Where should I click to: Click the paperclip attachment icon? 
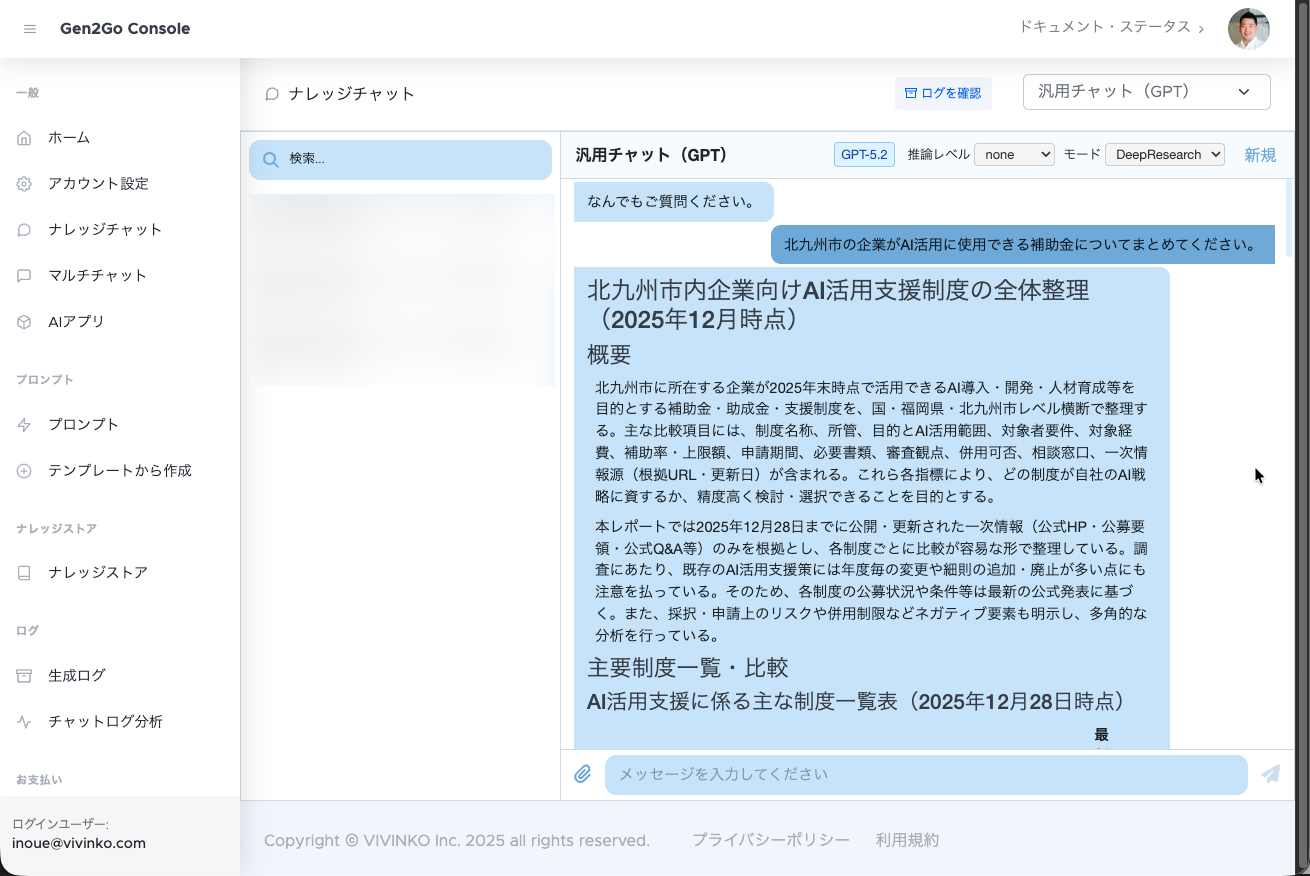click(583, 774)
